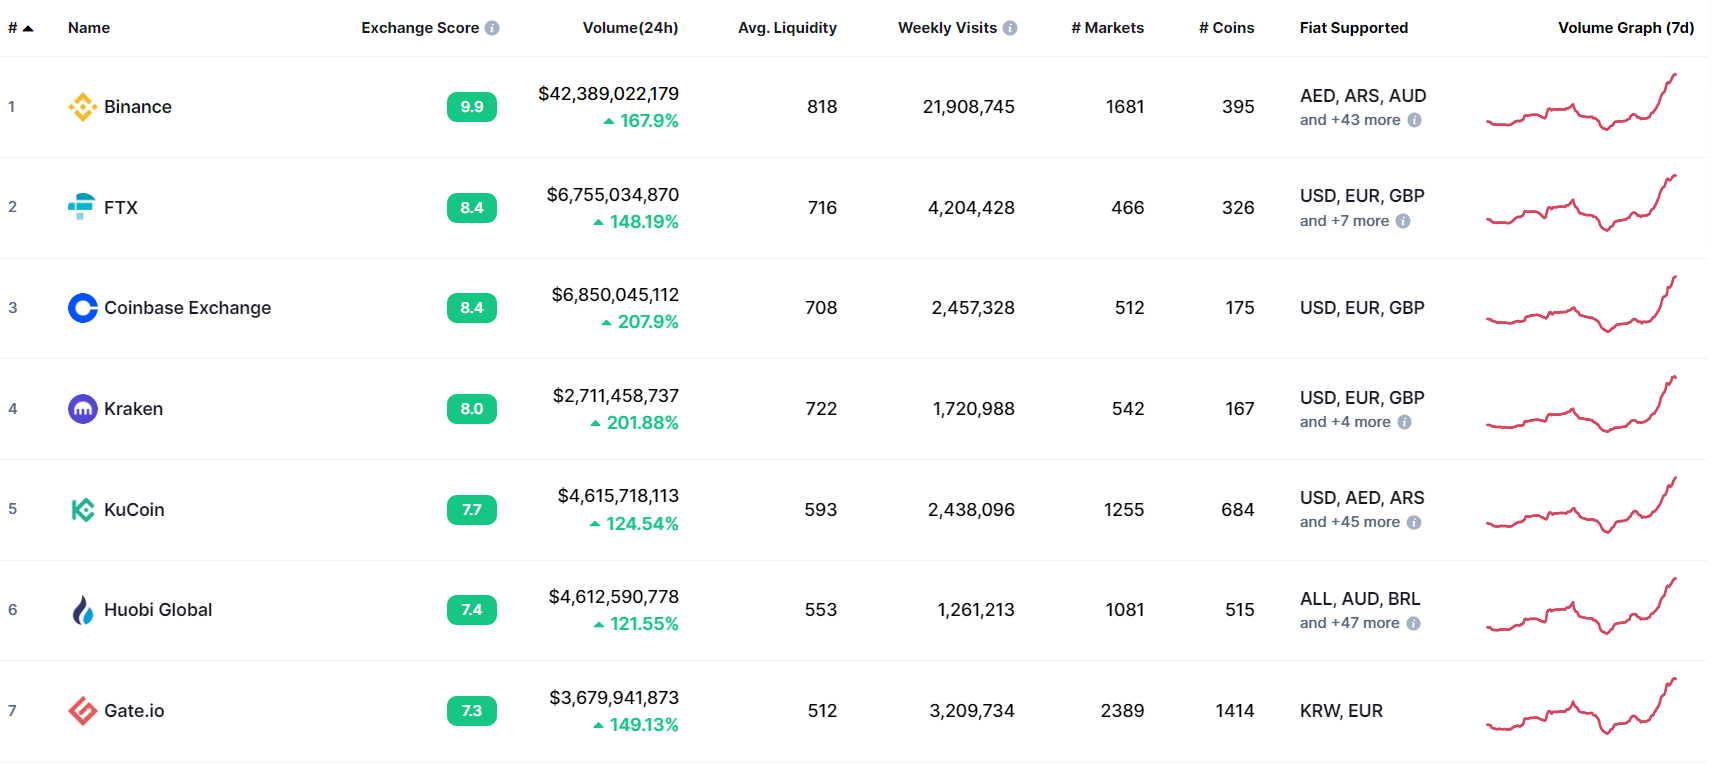Image resolution: width=1712 pixels, height=763 pixels.
Task: Click Gate.io's 7.3 score badge
Action: coord(472,711)
